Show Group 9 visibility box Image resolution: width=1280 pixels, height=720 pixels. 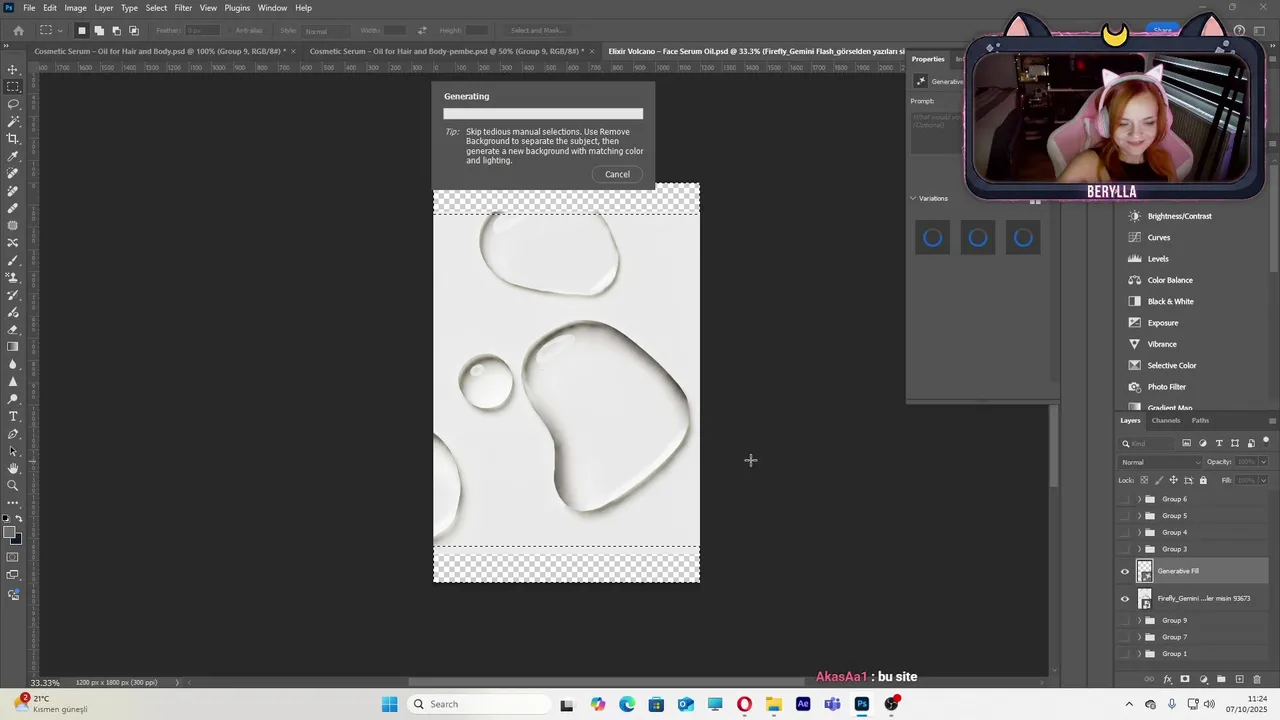tap(1125, 620)
